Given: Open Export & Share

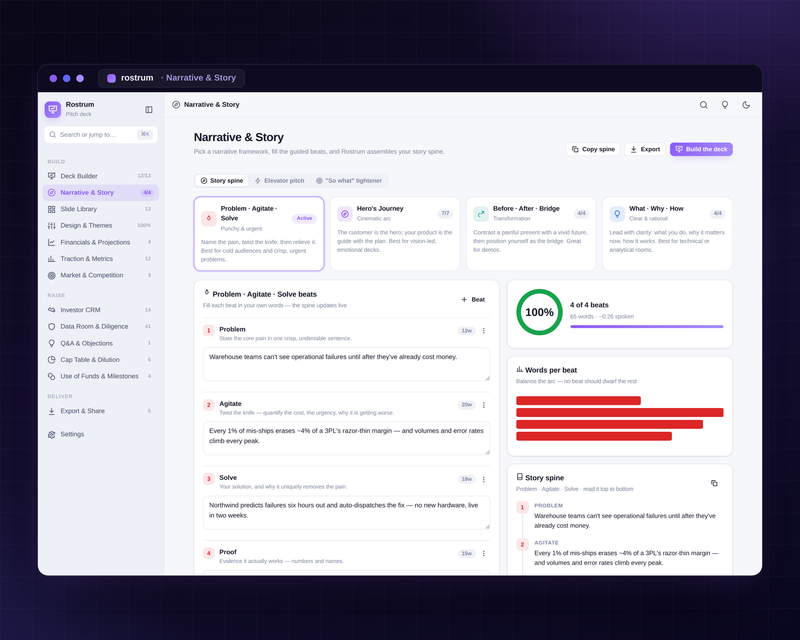Looking at the screenshot, I should [101, 411].
